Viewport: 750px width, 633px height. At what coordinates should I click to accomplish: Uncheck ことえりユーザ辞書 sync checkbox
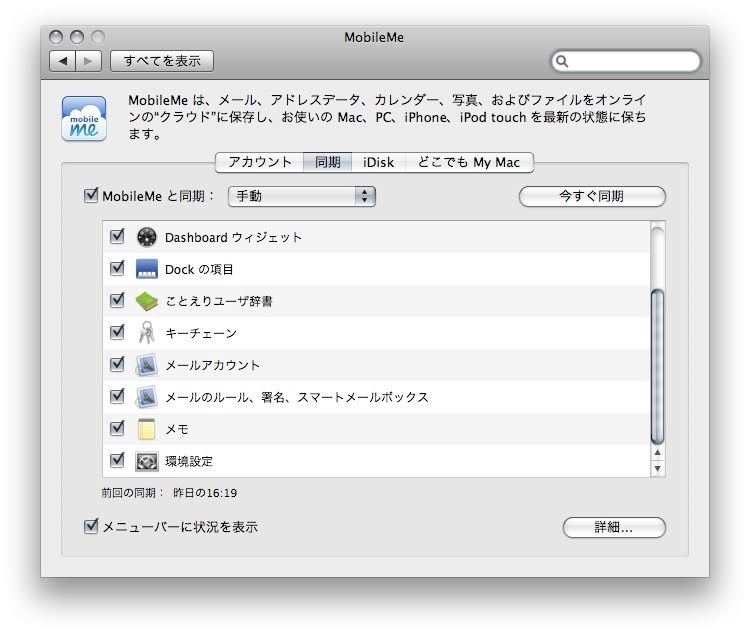117,300
